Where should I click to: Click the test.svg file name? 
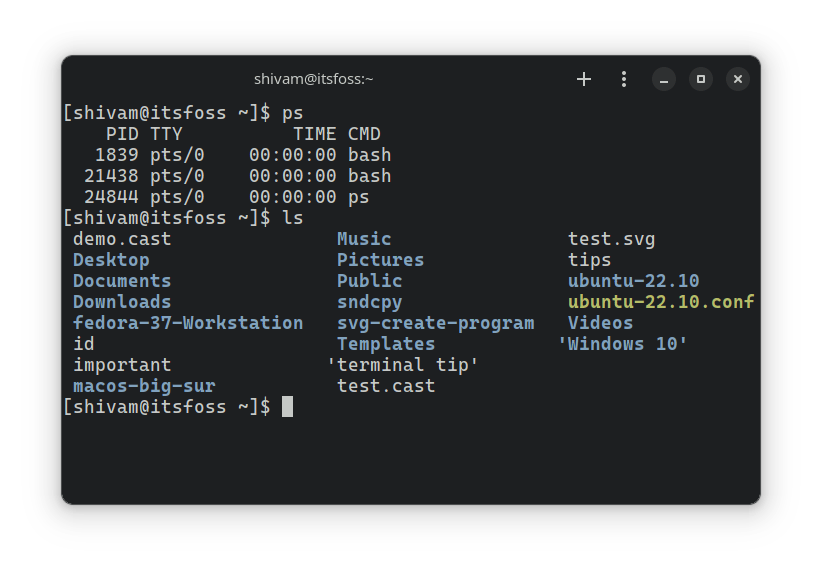click(x=611, y=239)
